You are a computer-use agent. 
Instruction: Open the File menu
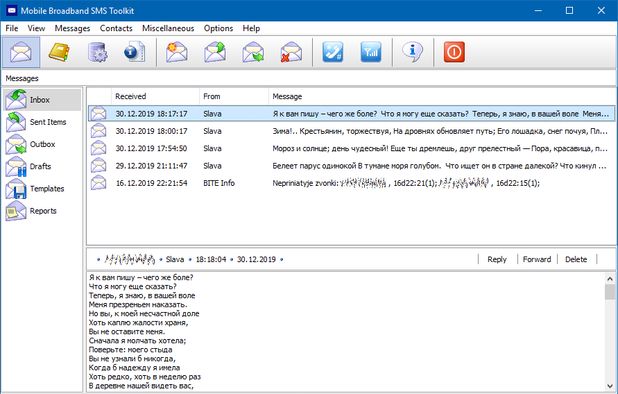[12, 28]
